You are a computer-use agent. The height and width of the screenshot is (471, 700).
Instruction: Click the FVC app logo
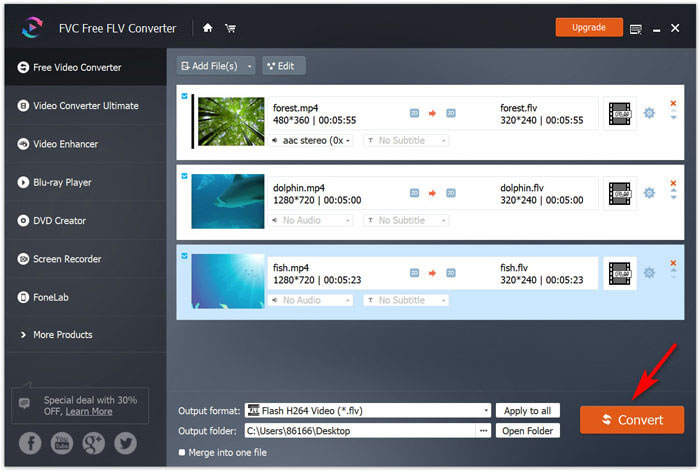pyautogui.click(x=33, y=28)
